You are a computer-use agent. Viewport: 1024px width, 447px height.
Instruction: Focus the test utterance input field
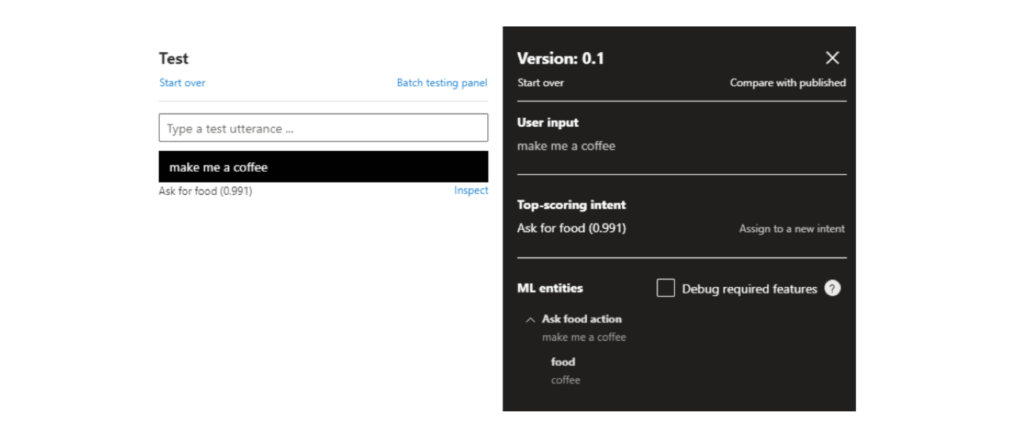pyautogui.click(x=323, y=128)
